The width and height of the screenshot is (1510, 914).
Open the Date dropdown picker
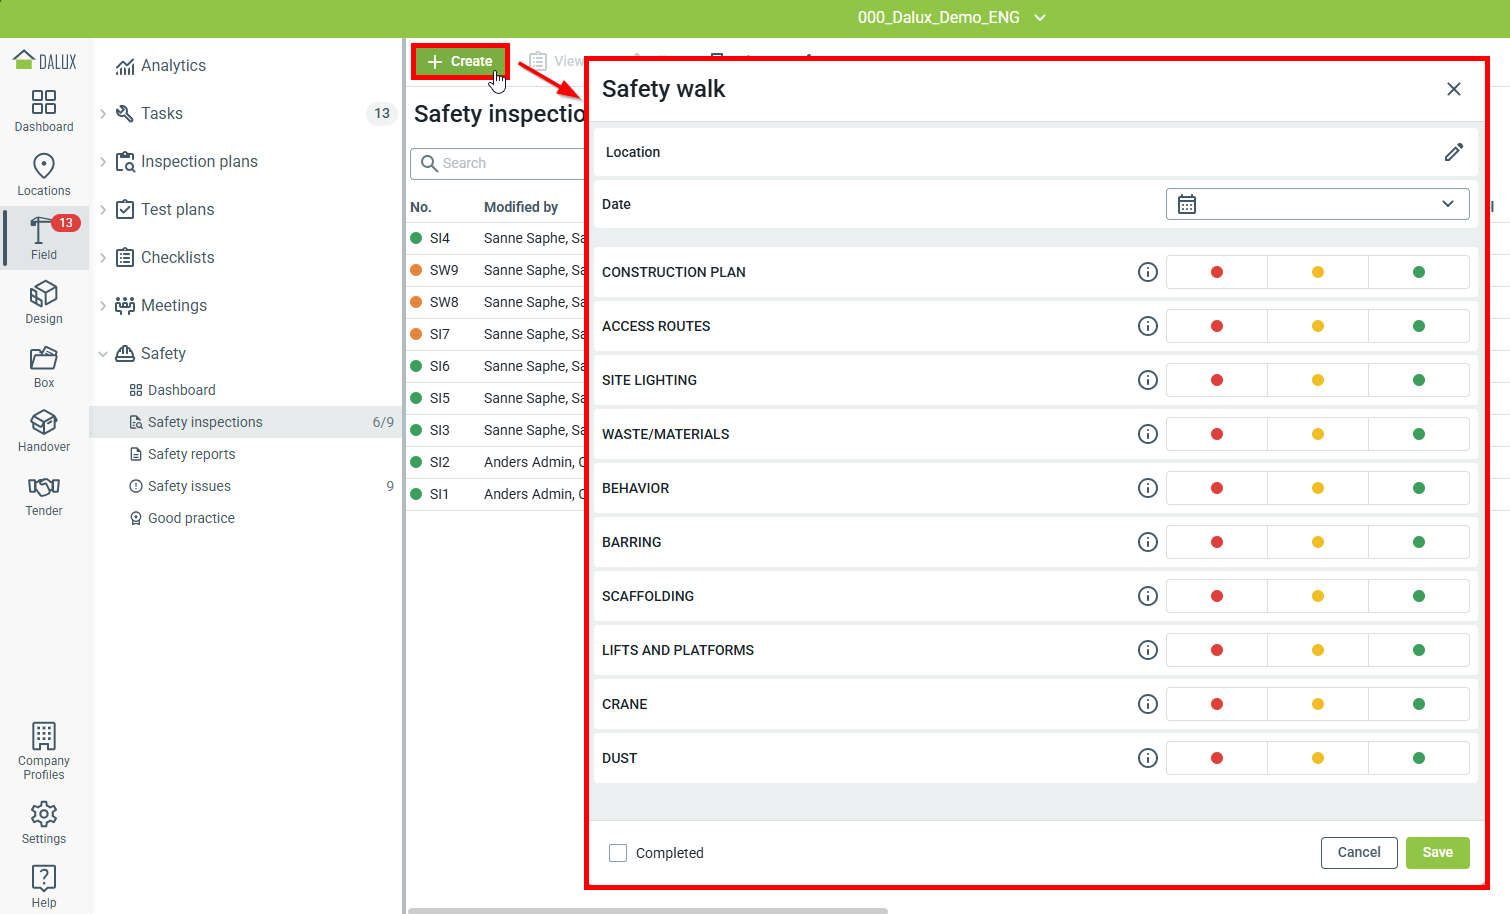(1317, 204)
